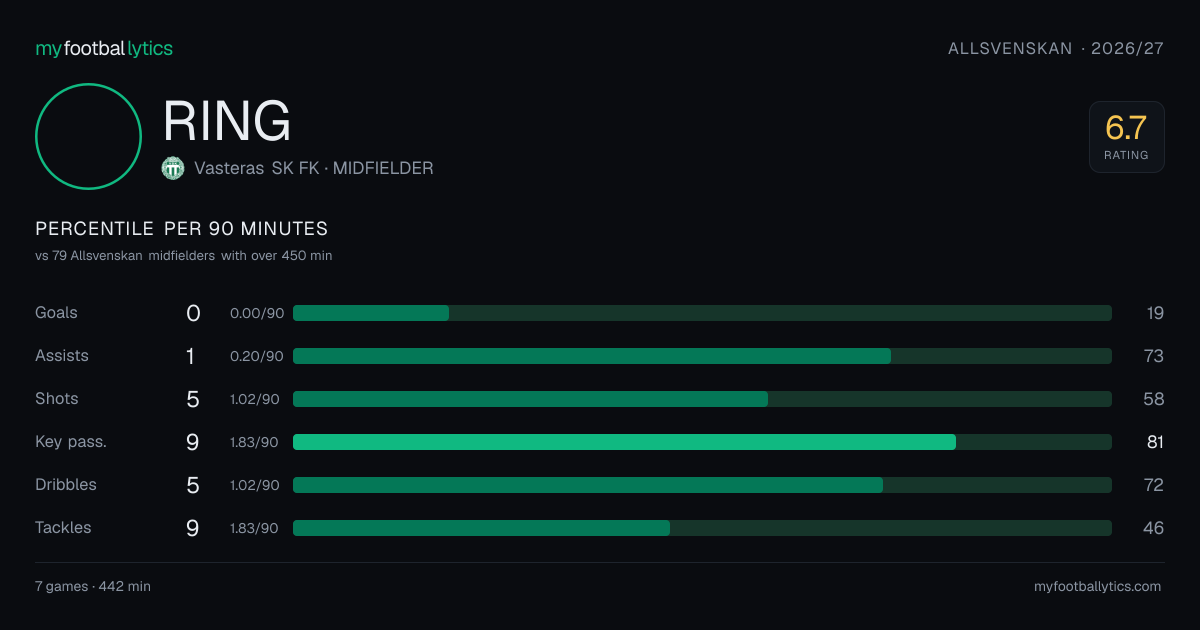1200x630 pixels.
Task: Select the Allsvenskan 2026/27 season label
Action: [1056, 48]
